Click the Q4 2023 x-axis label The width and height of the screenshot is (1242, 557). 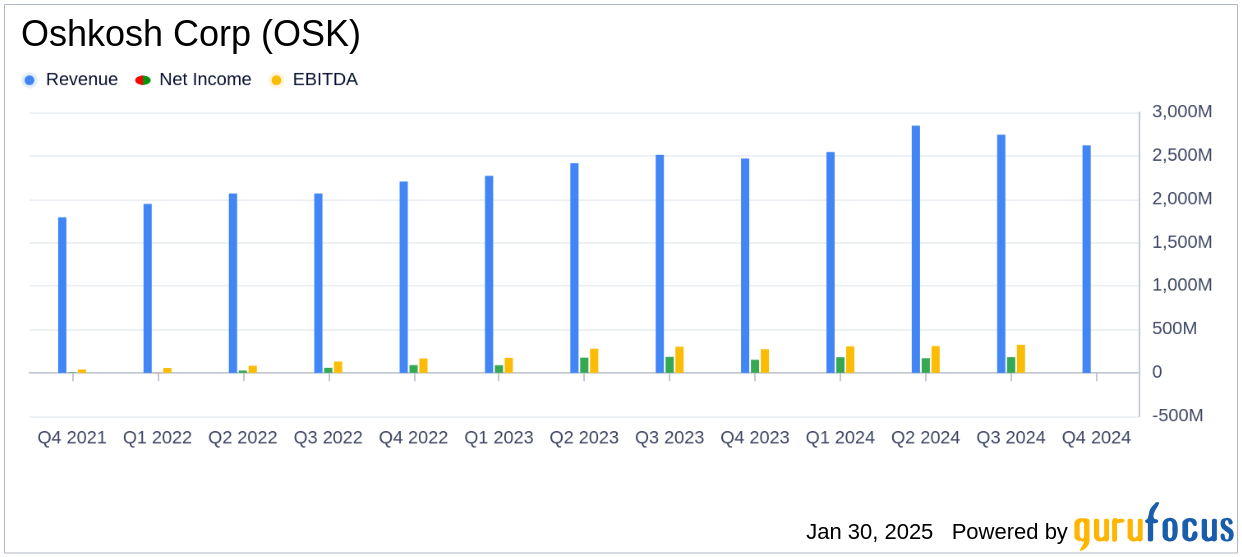755,438
